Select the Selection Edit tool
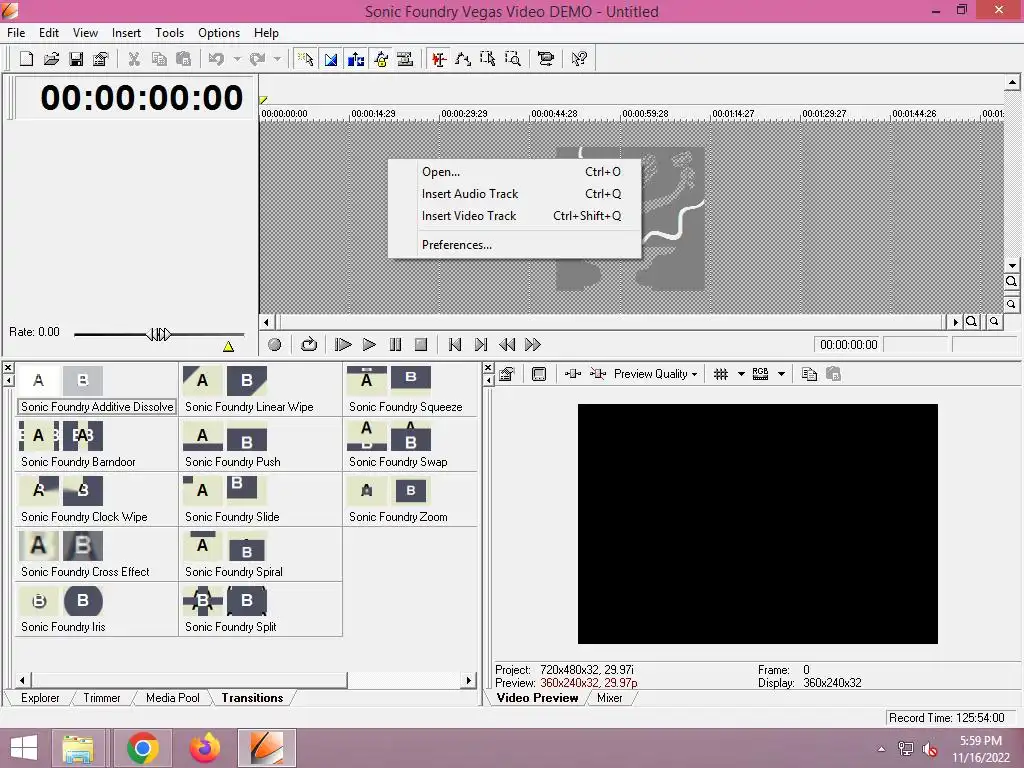This screenshot has height=768, width=1024. (x=488, y=59)
